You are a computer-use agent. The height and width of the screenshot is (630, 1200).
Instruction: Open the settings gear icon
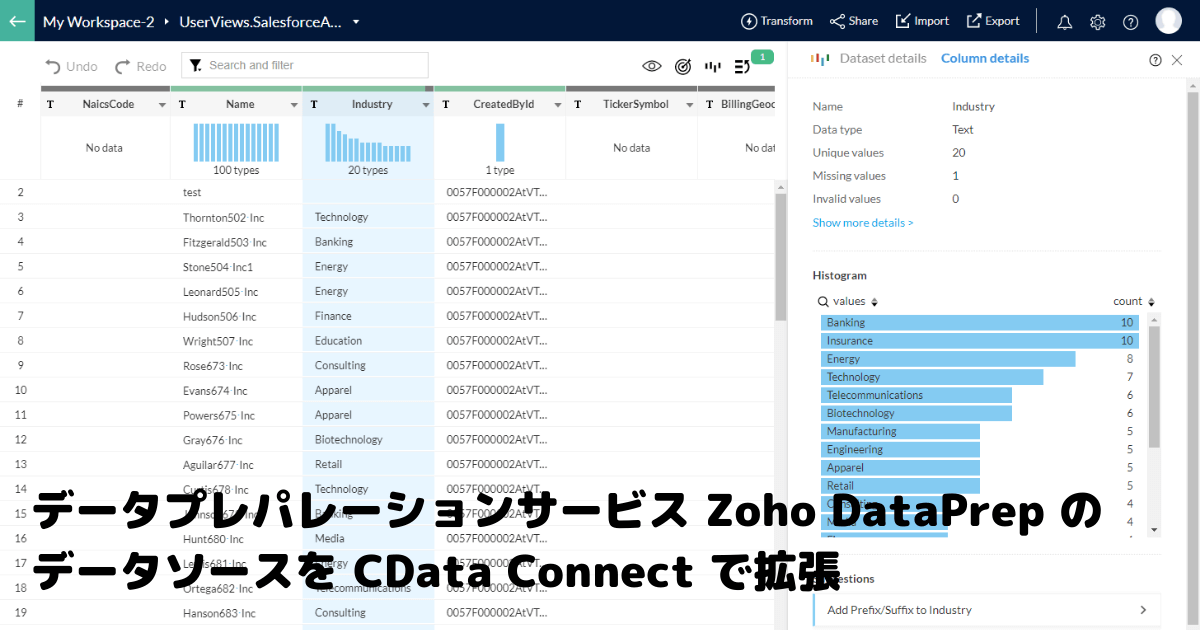(1097, 21)
